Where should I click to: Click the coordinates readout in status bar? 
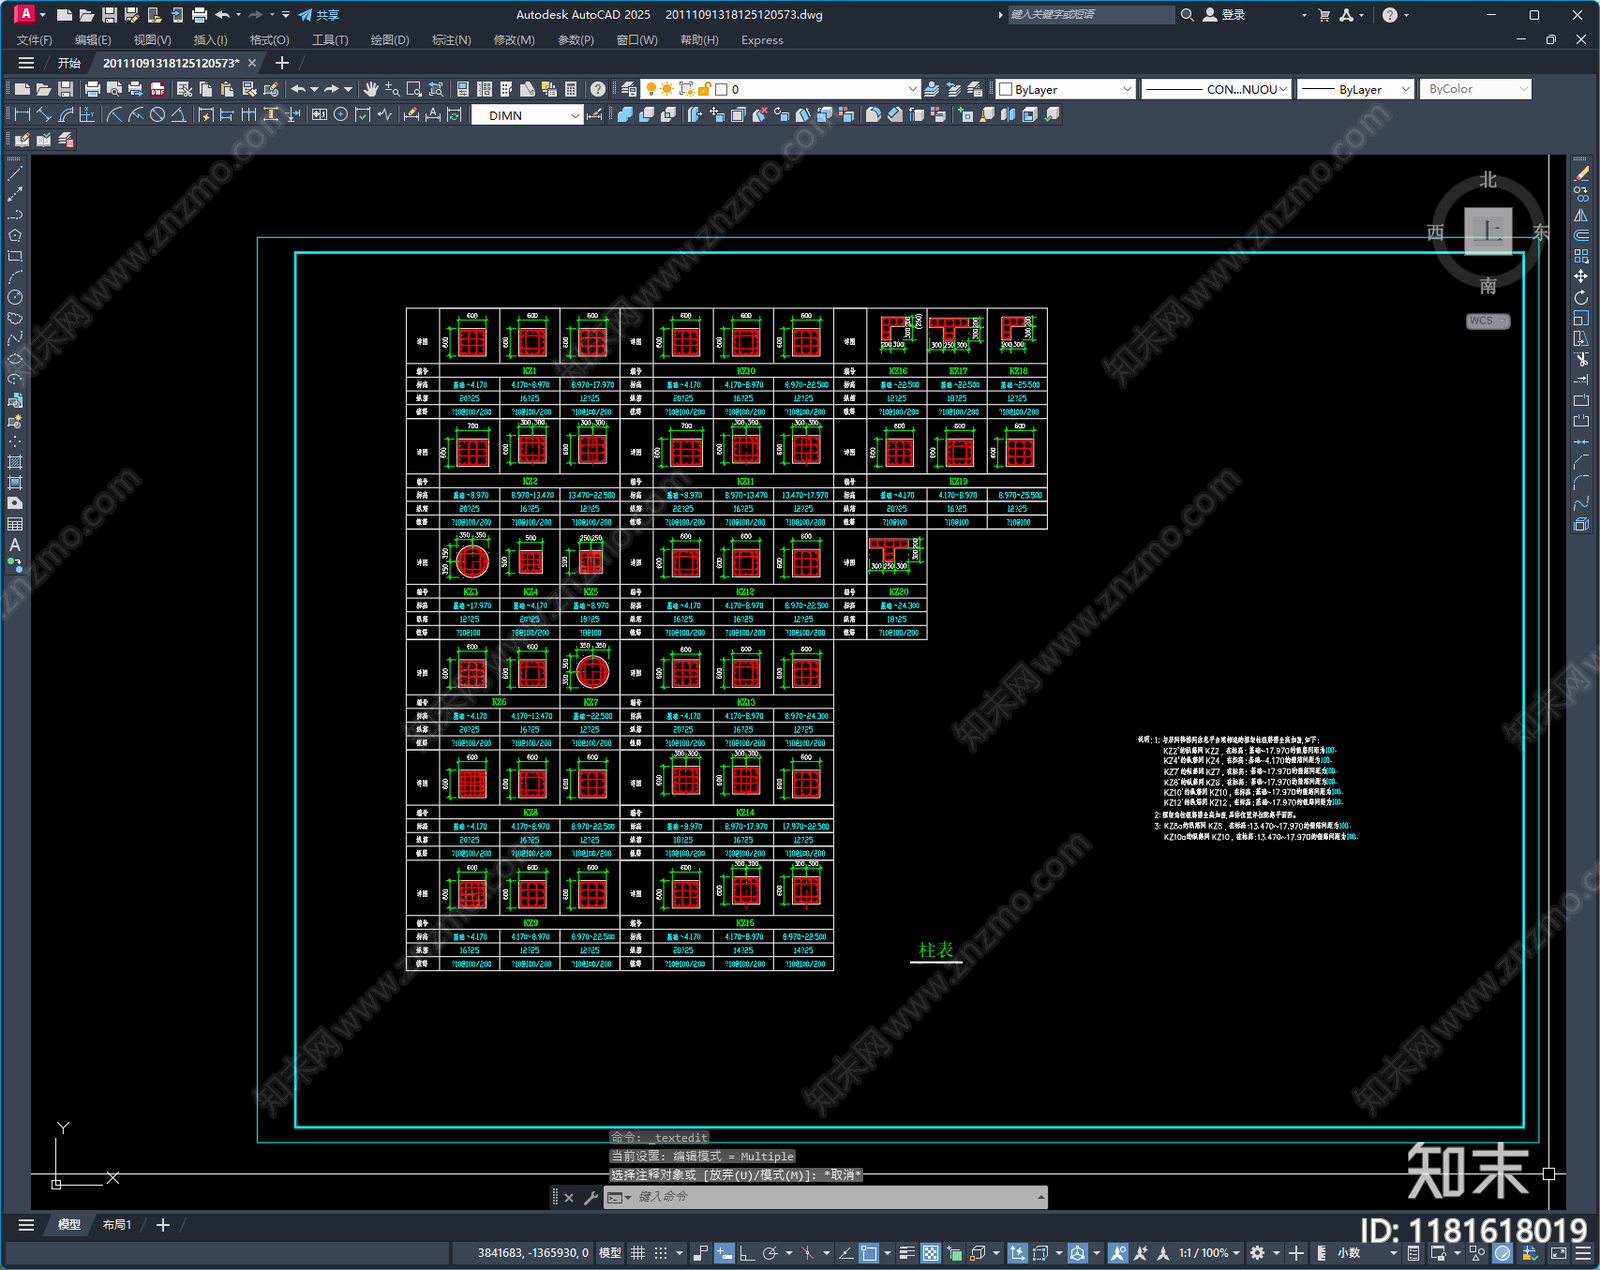pos(532,1253)
